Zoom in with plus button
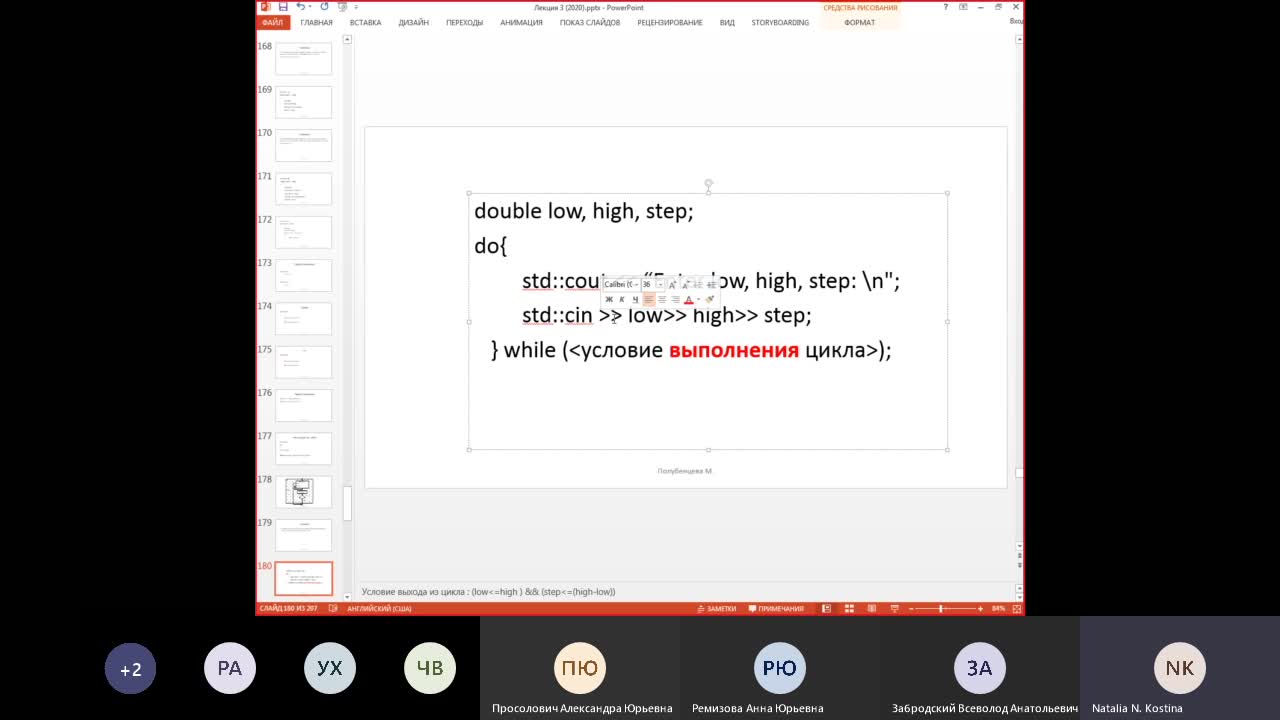Image resolution: width=1280 pixels, height=720 pixels. point(980,608)
